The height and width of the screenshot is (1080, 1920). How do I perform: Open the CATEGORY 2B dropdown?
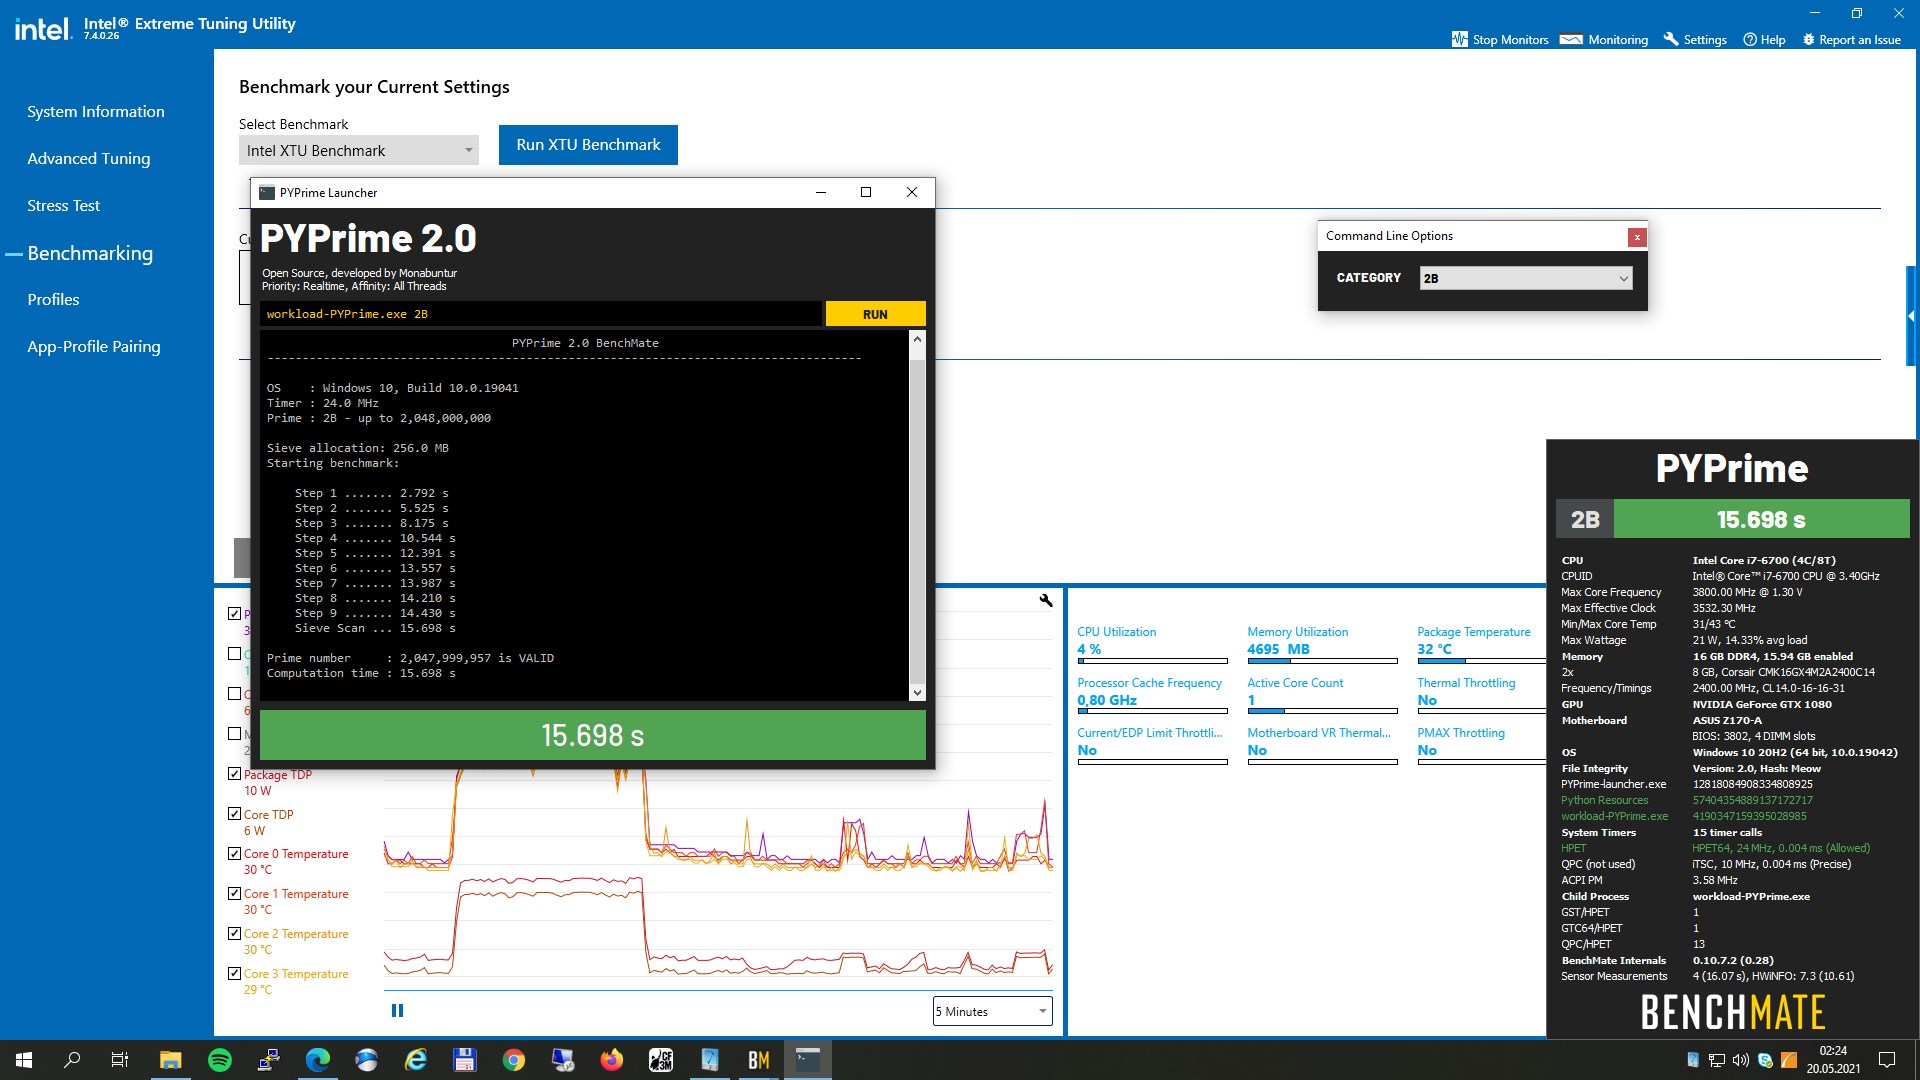pyautogui.click(x=1526, y=278)
